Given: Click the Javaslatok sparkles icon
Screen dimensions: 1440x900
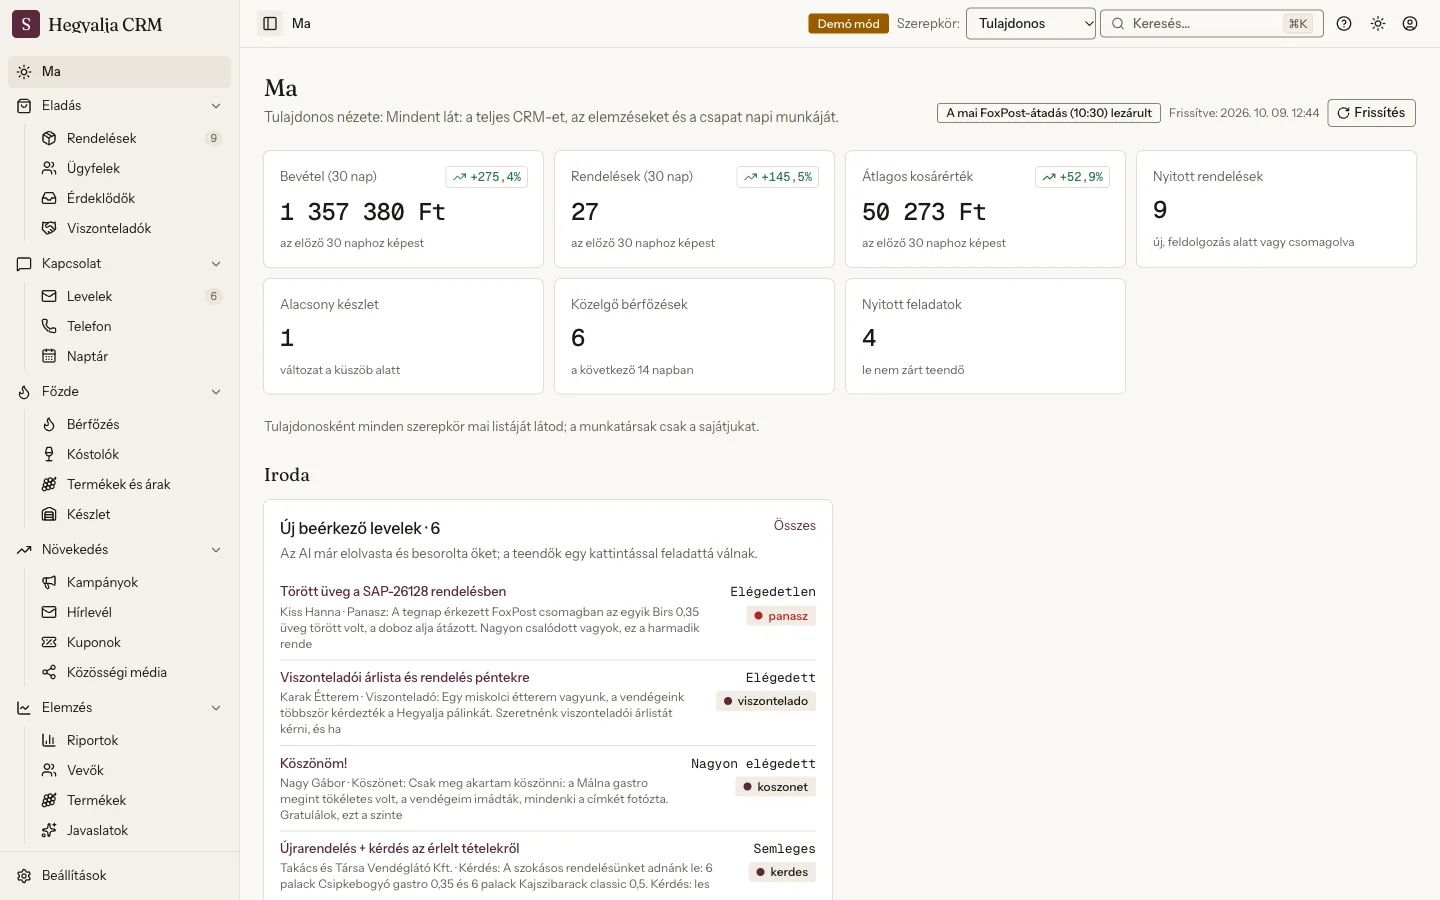Looking at the screenshot, I should click(49, 830).
